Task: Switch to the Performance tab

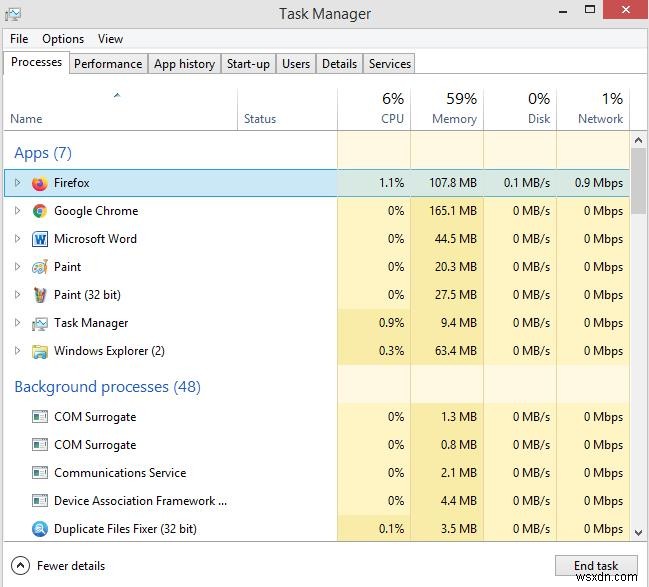Action: click(108, 64)
